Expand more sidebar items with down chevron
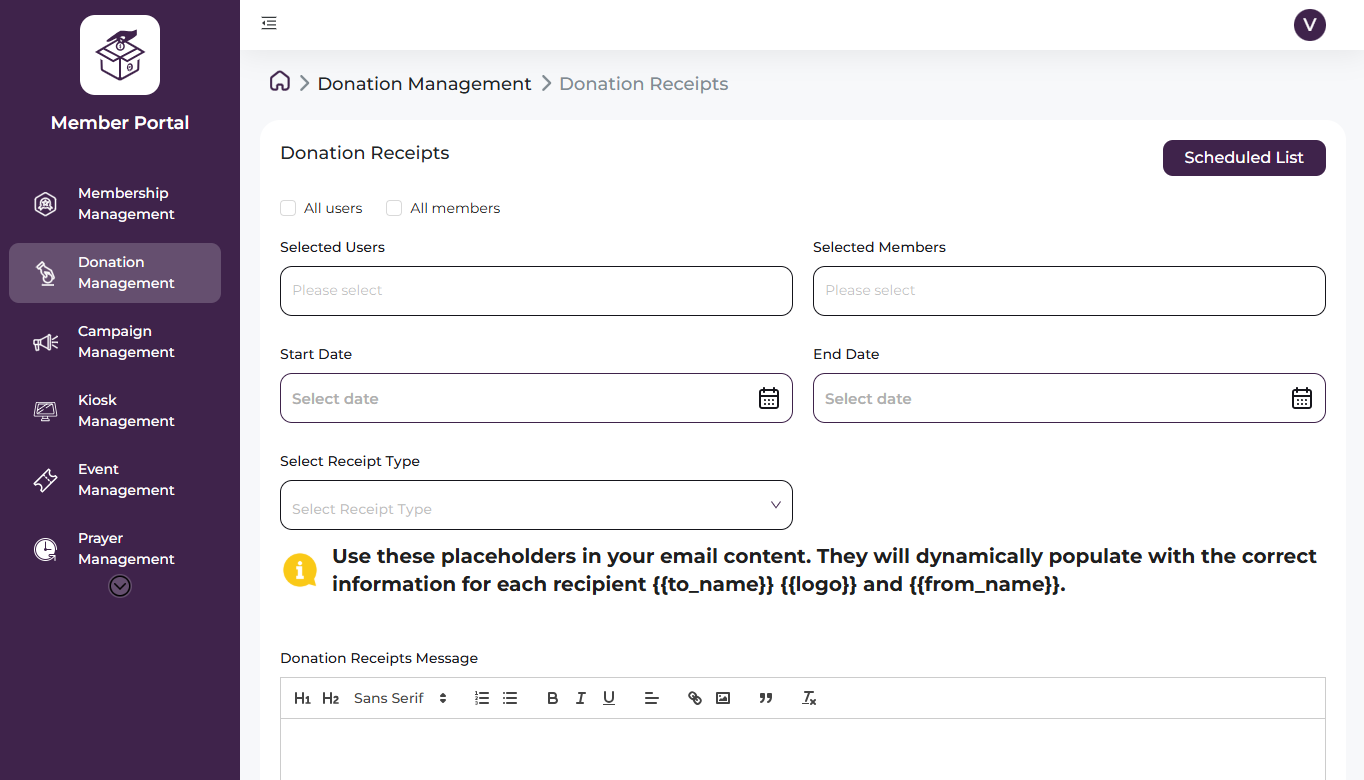 [120, 586]
